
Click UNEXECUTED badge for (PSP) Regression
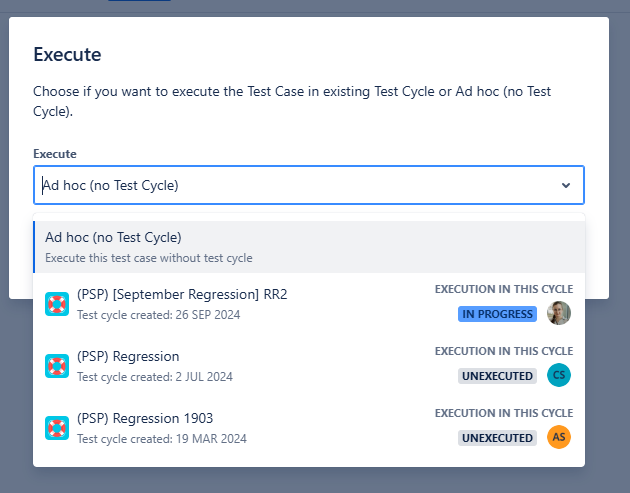497,376
